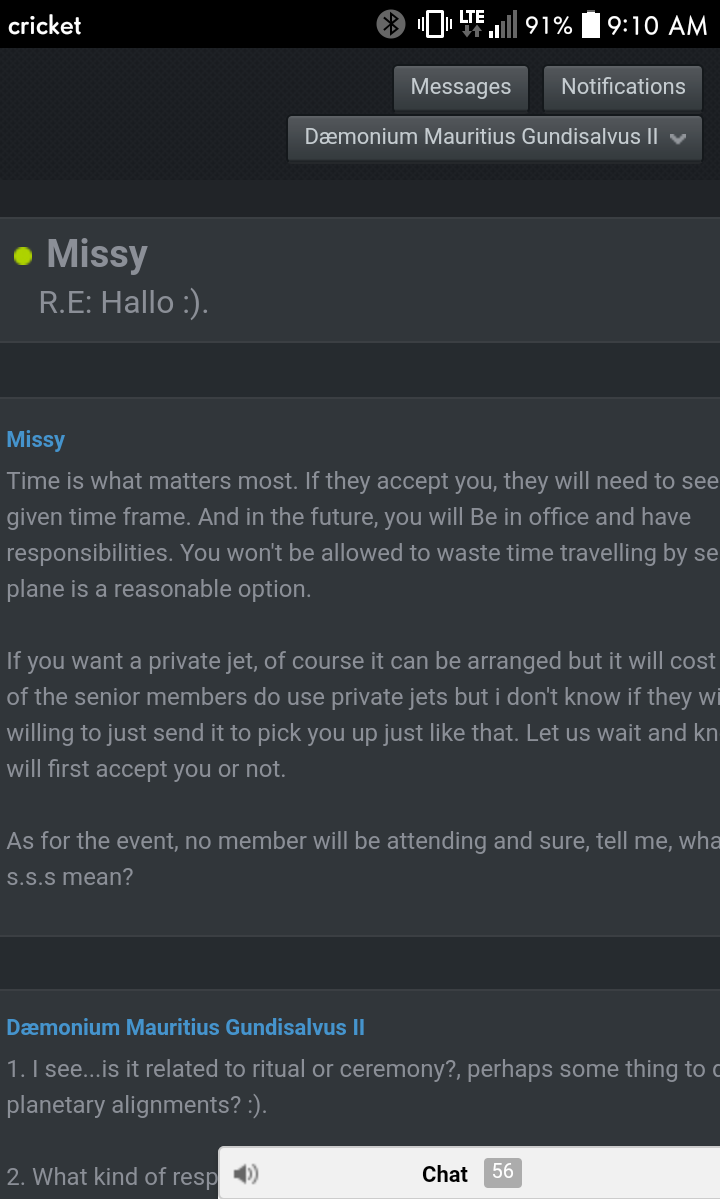Click the R.E: Hallo :). subject line

(124, 303)
